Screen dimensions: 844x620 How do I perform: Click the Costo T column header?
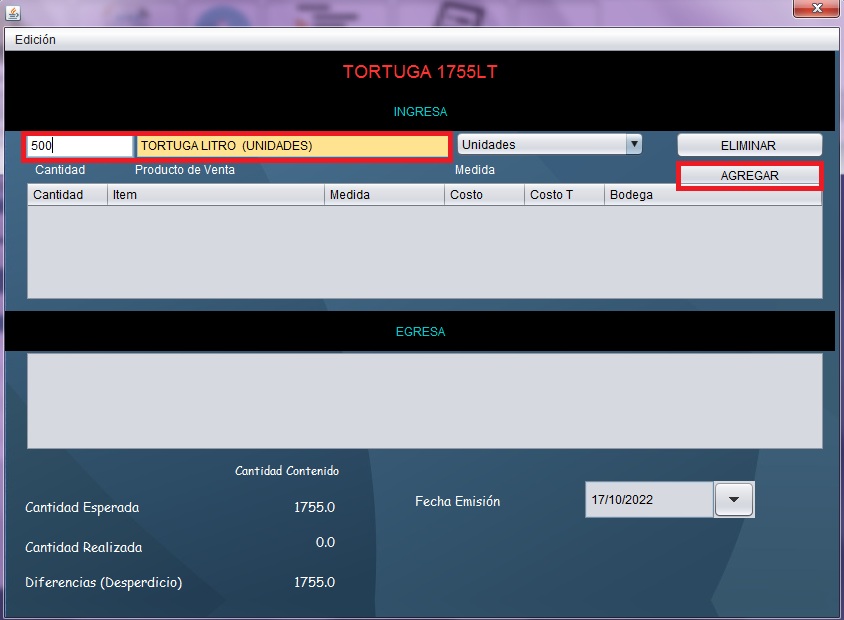[564, 195]
